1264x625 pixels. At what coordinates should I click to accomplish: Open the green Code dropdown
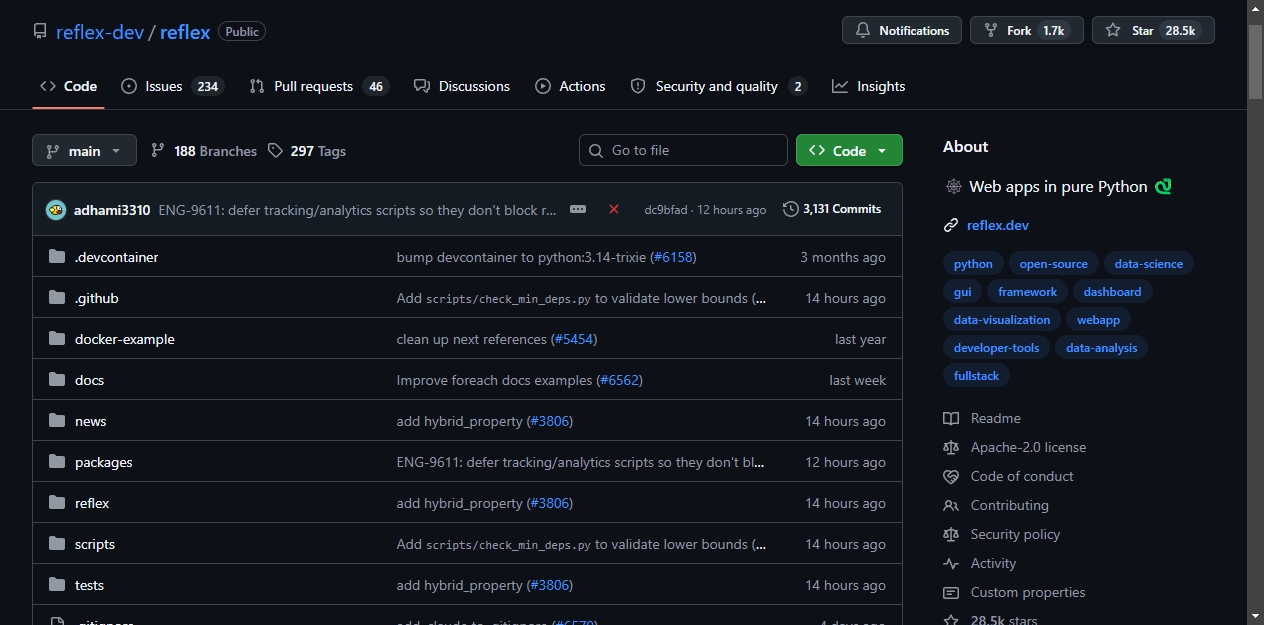click(849, 150)
